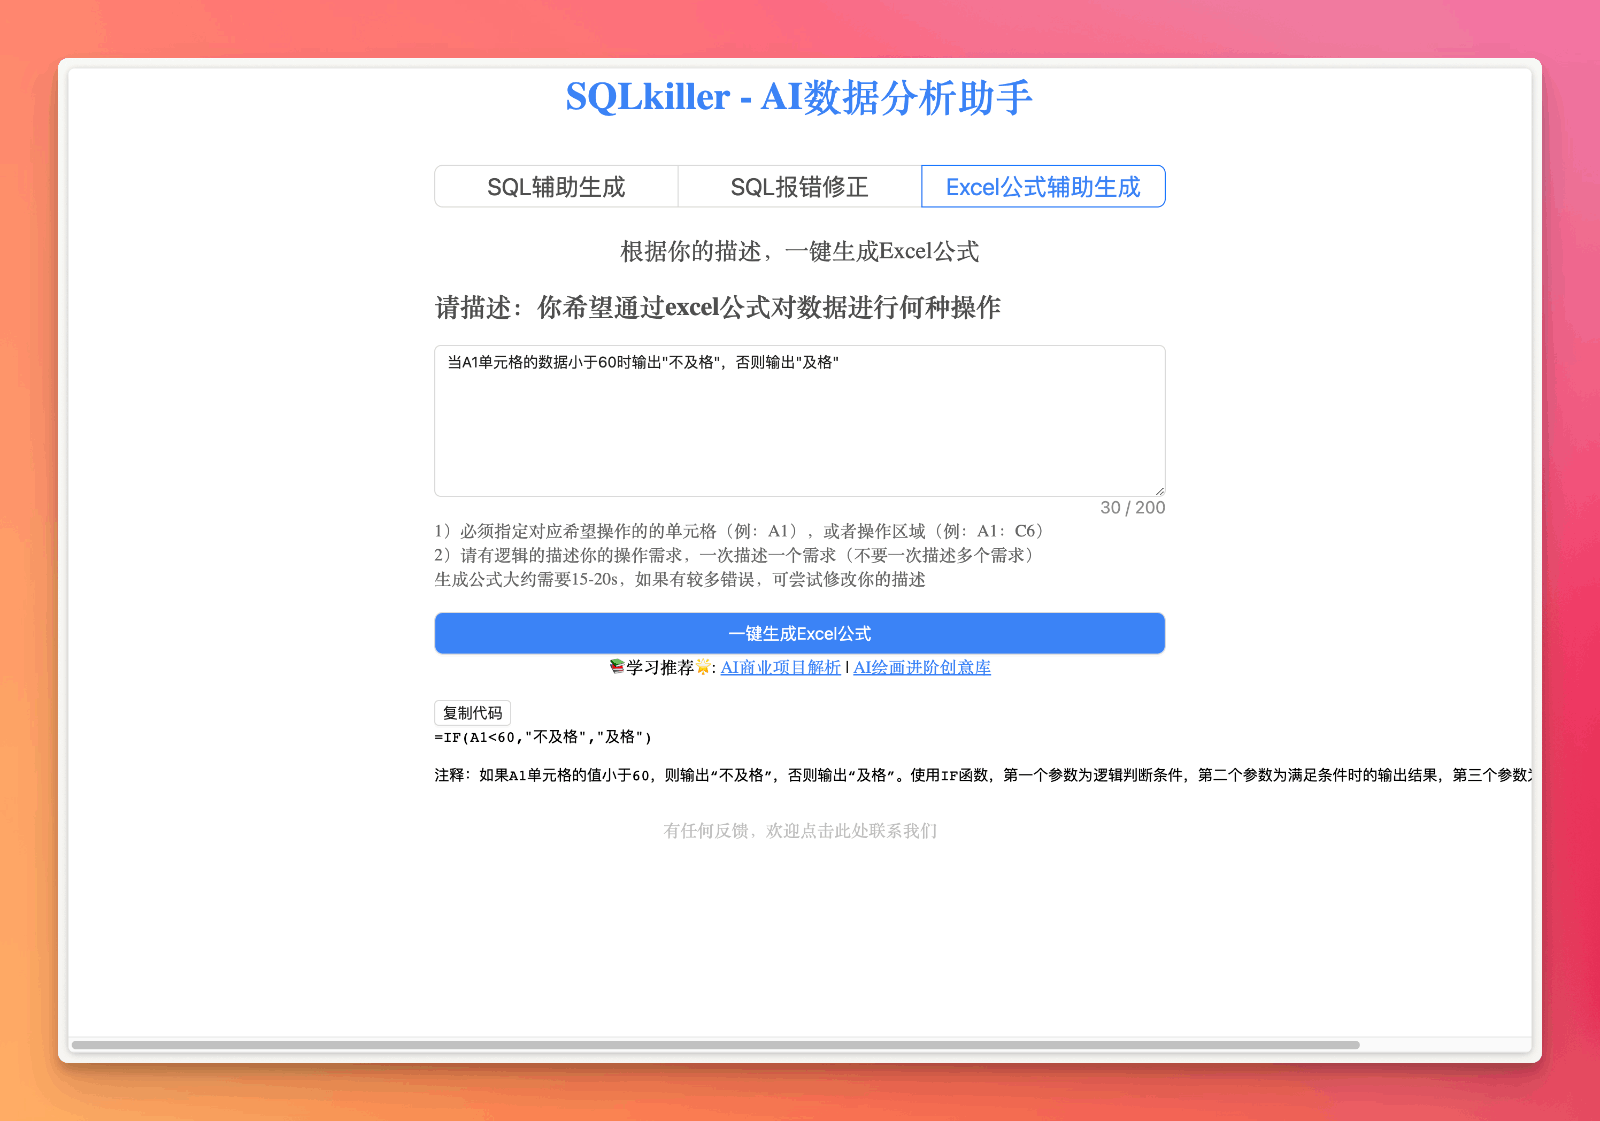Click the SQLkiller page title
Screen dimensions: 1600x1121
tap(799, 97)
